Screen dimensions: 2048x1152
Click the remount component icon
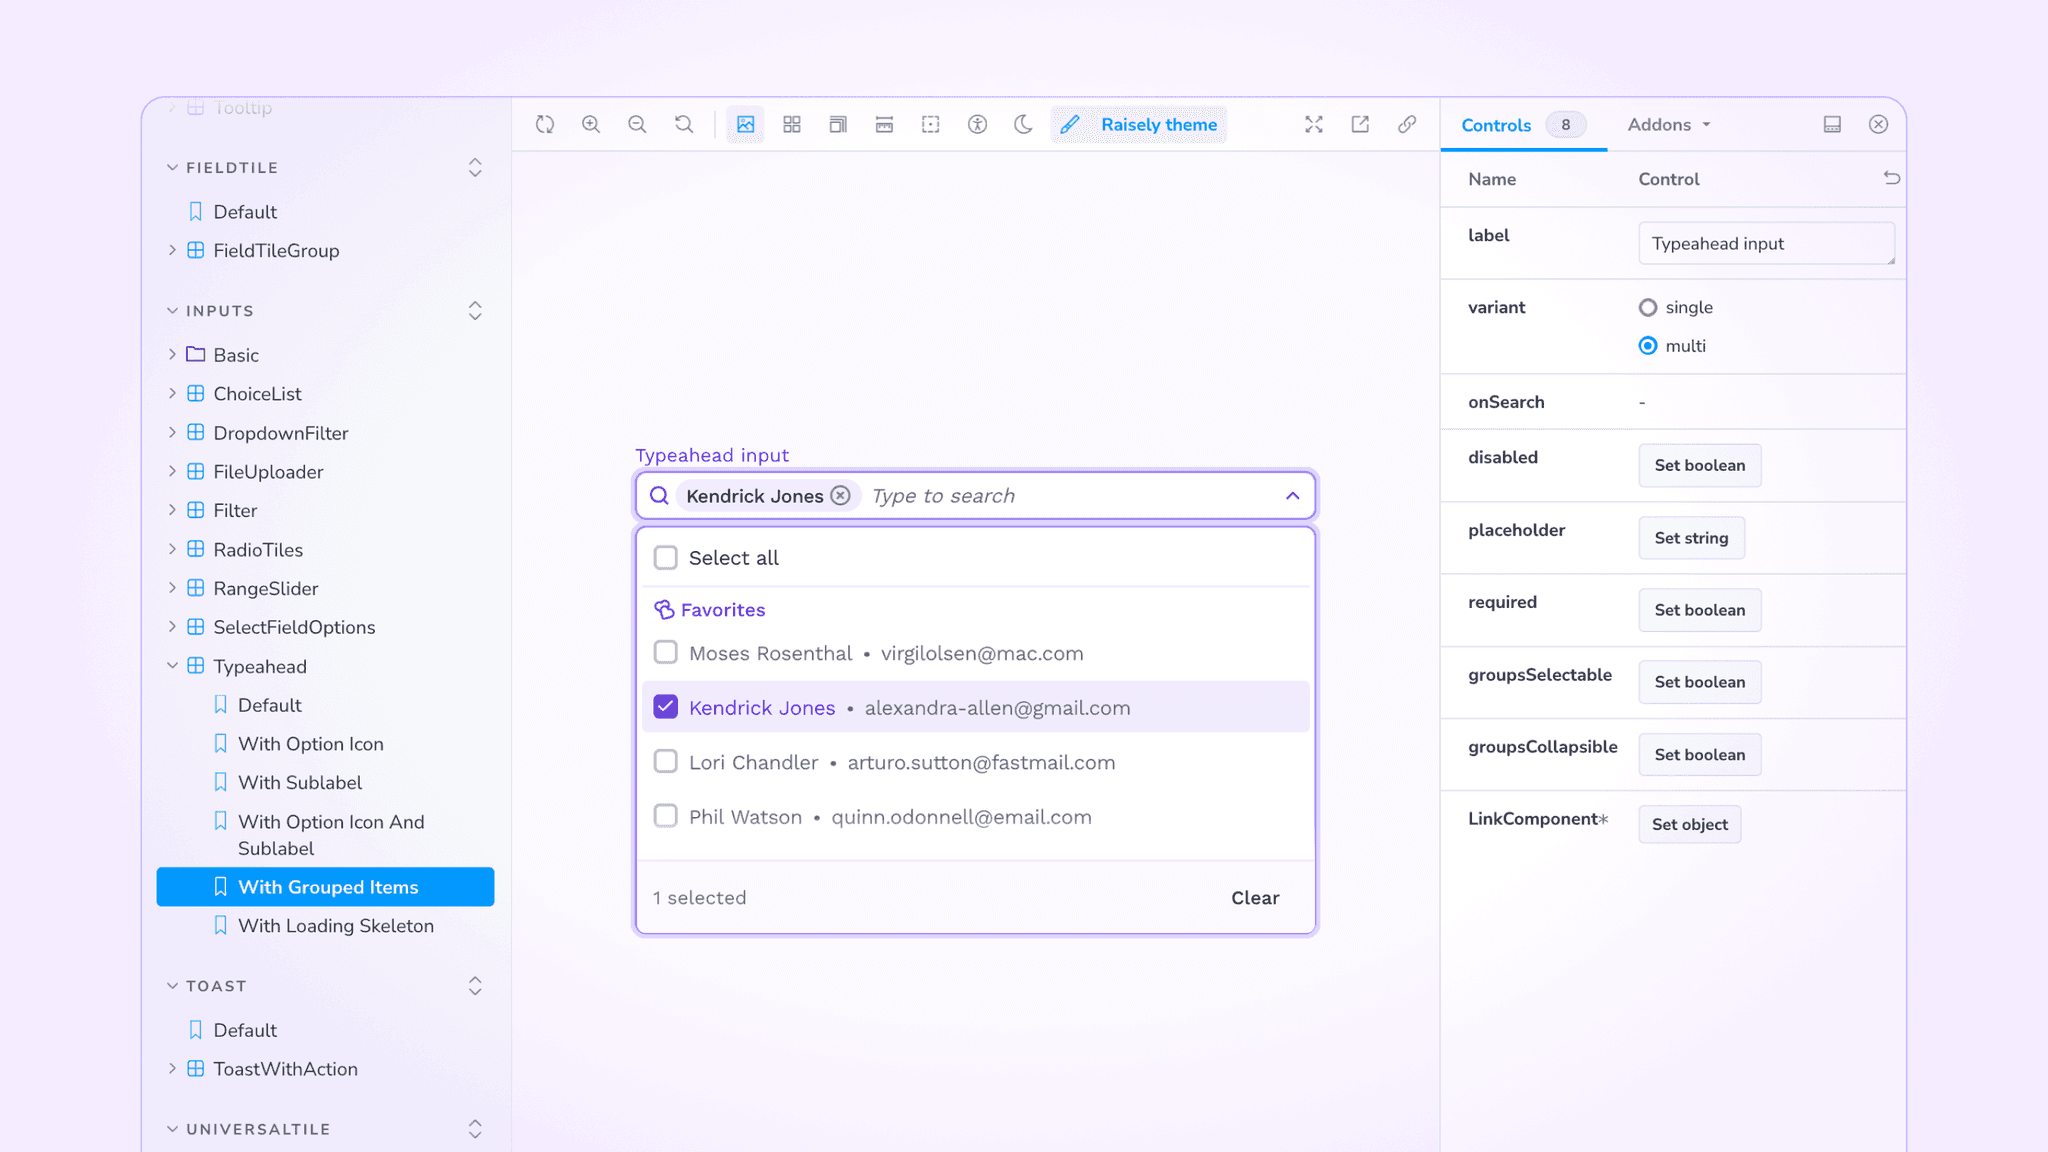[545, 124]
